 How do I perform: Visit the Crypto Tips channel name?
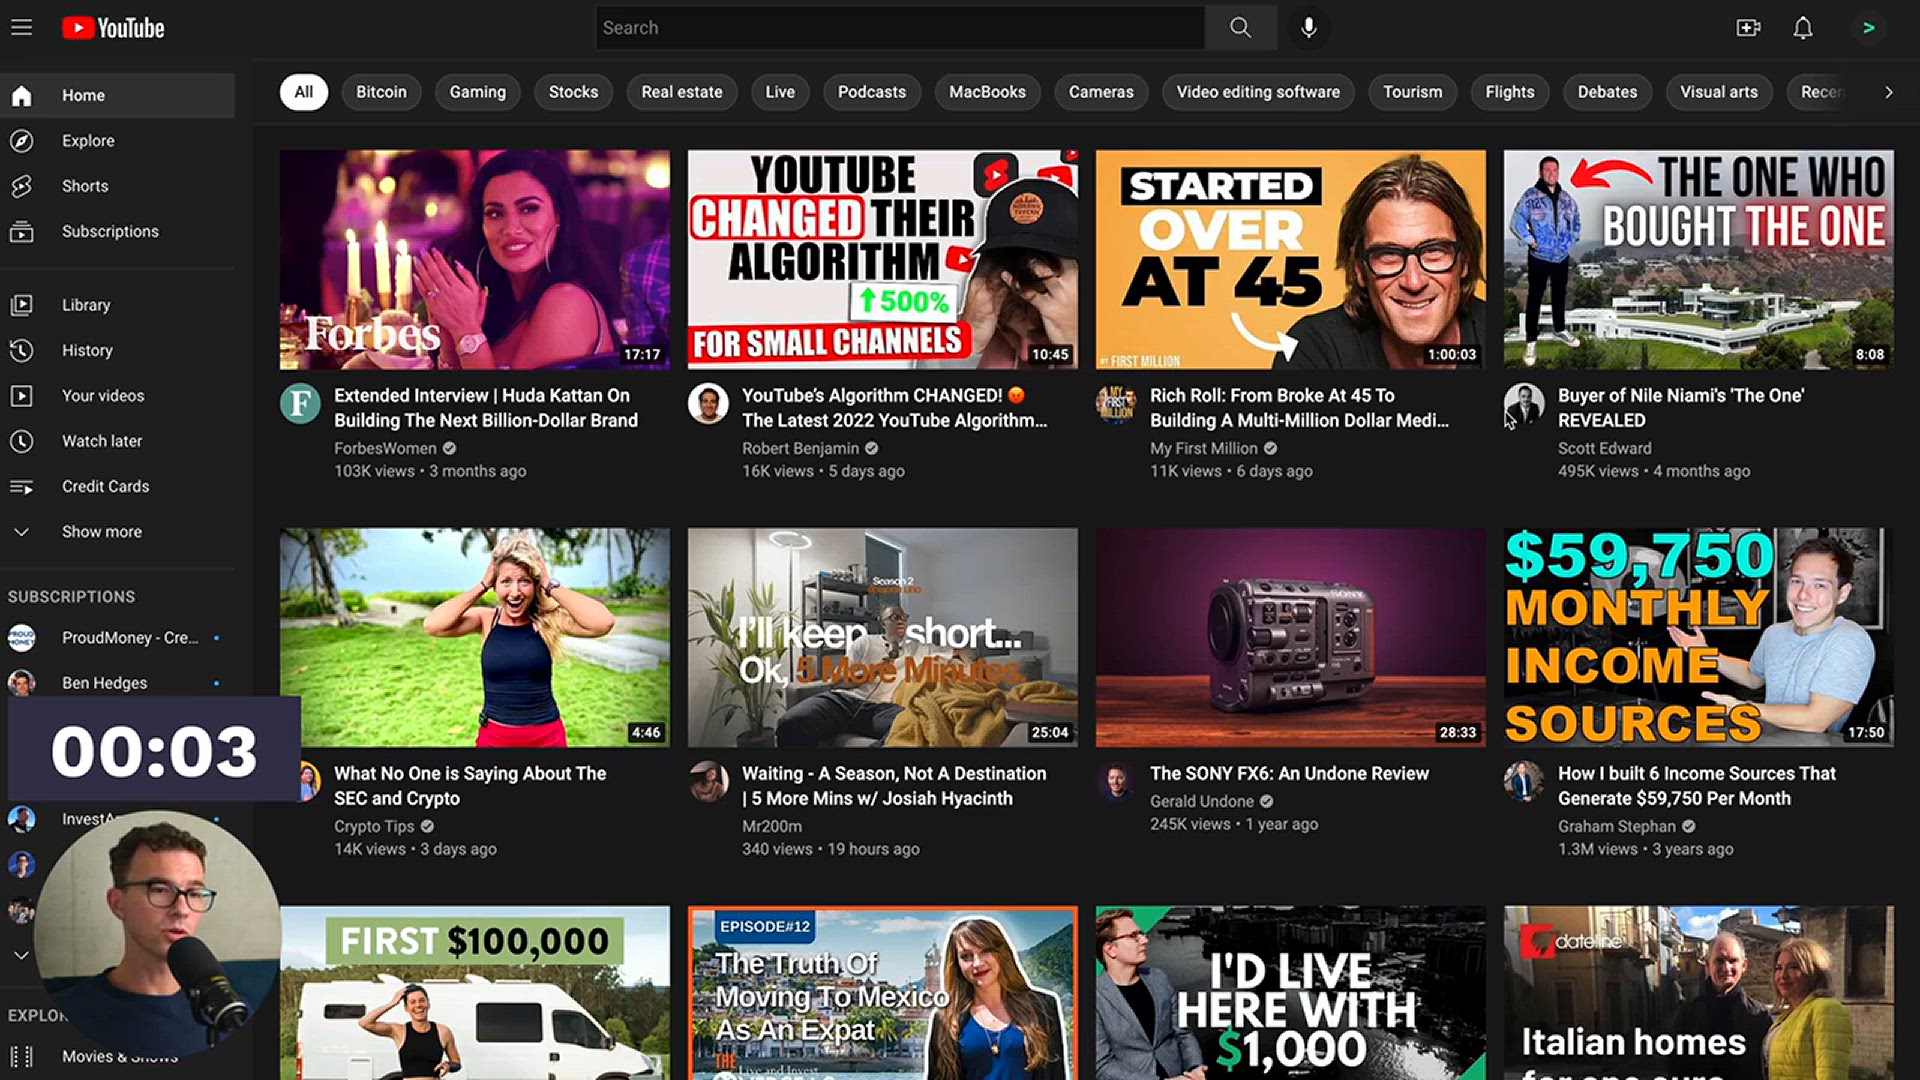(374, 827)
